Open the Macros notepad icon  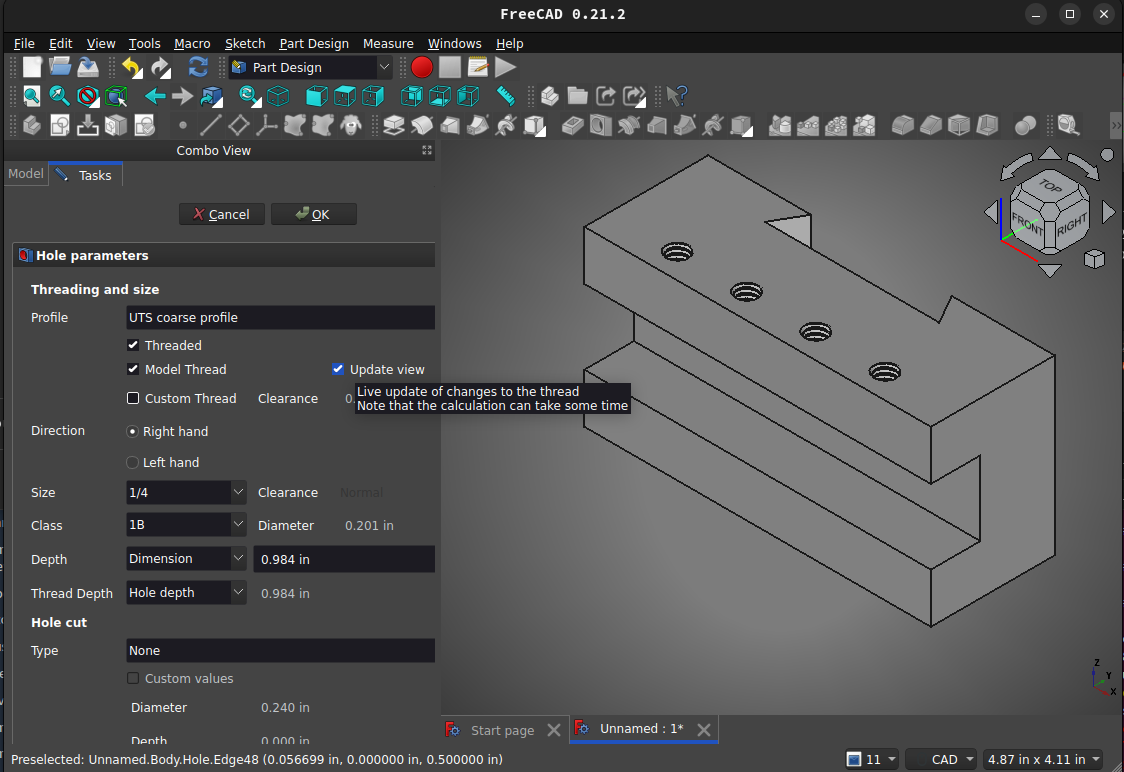pos(477,67)
